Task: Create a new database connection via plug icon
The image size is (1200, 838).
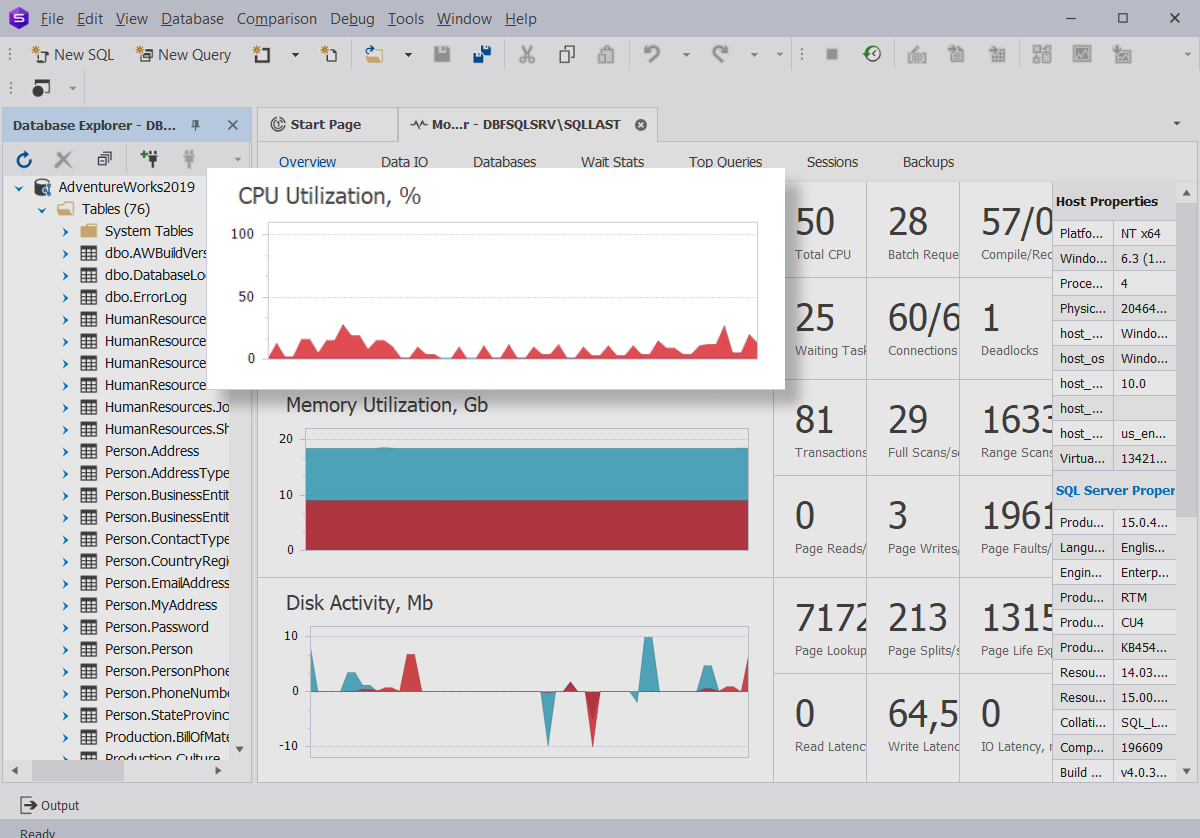Action: point(148,158)
